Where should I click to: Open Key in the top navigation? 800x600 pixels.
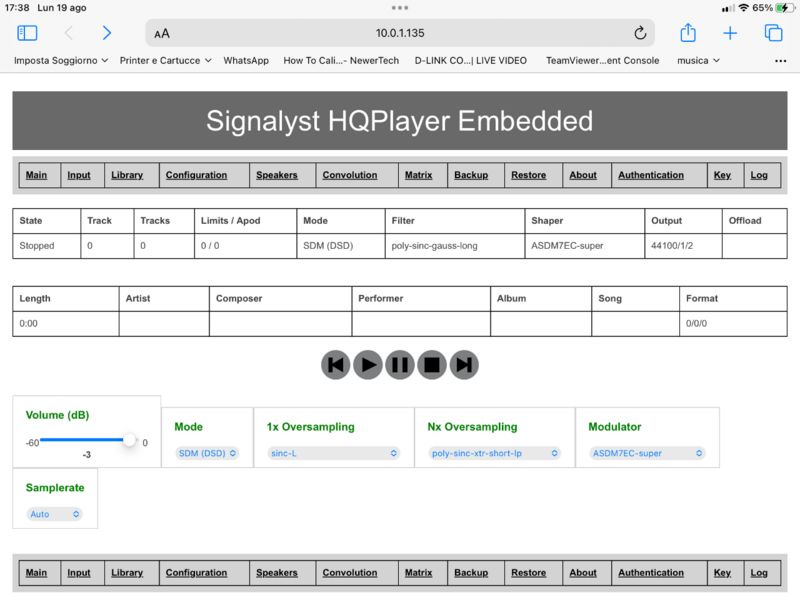tap(722, 175)
